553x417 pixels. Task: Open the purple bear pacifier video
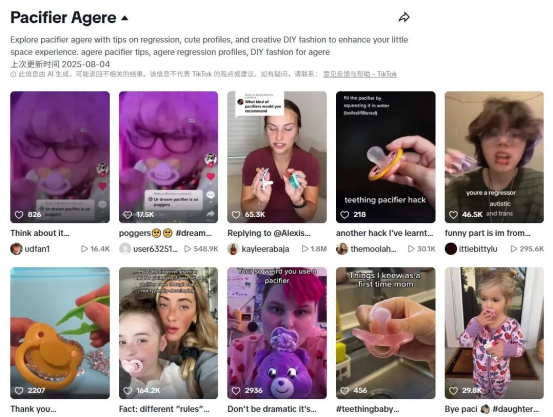tap(277, 333)
